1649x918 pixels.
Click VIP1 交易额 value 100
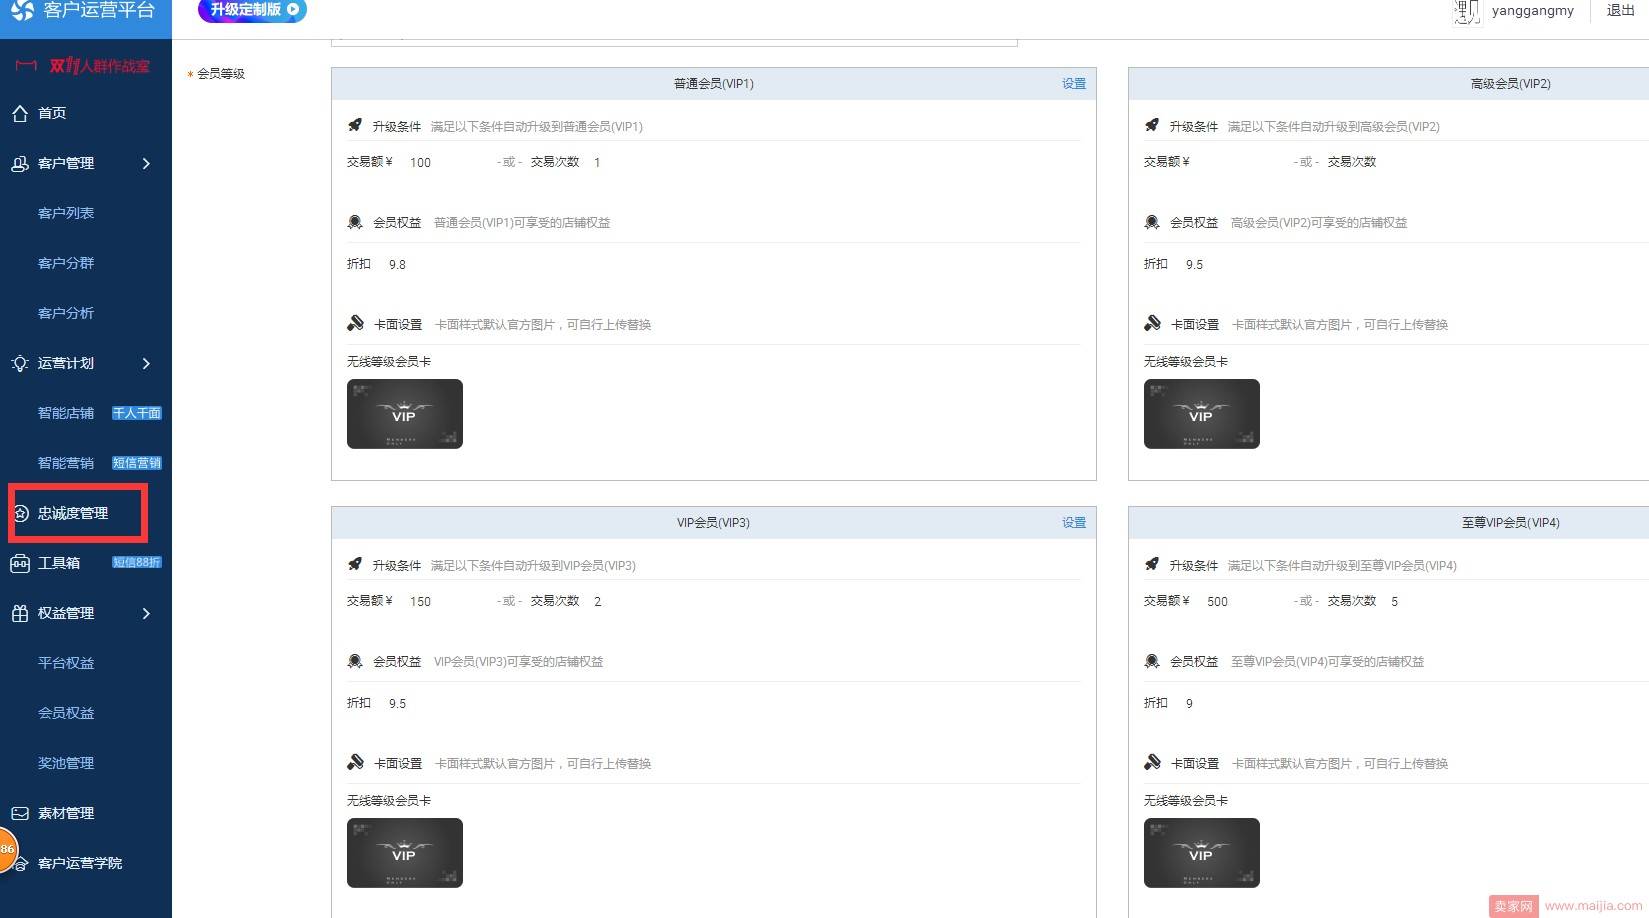420,163
